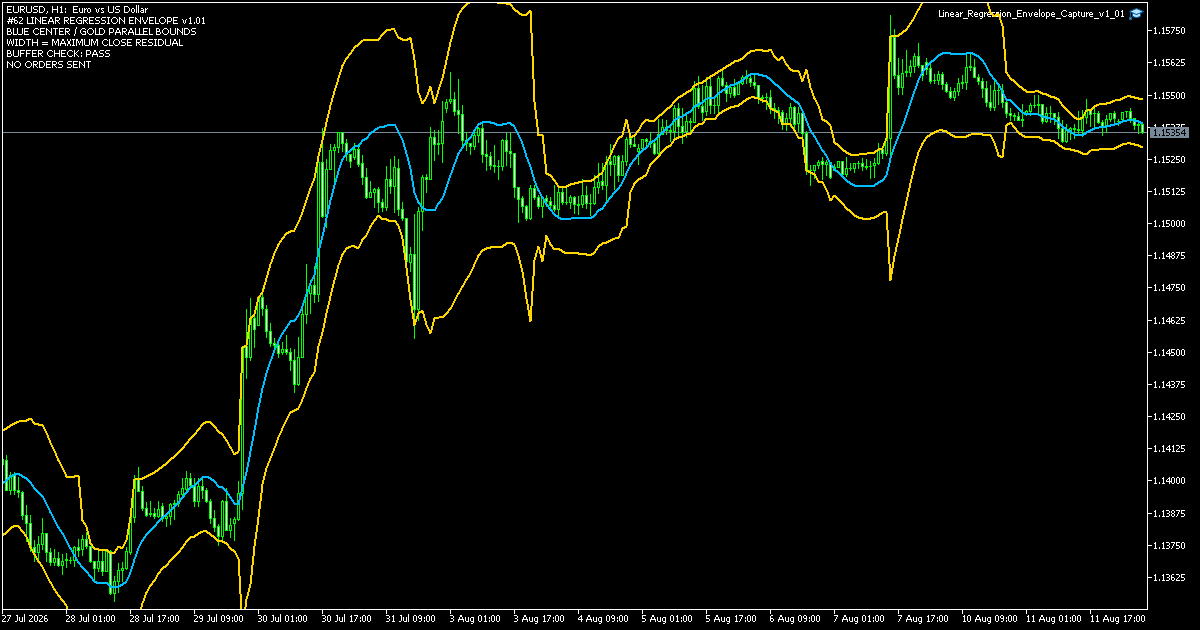Click the '6 Aug 09:00' time axis label
The height and width of the screenshot is (630, 1200).
(x=794, y=618)
